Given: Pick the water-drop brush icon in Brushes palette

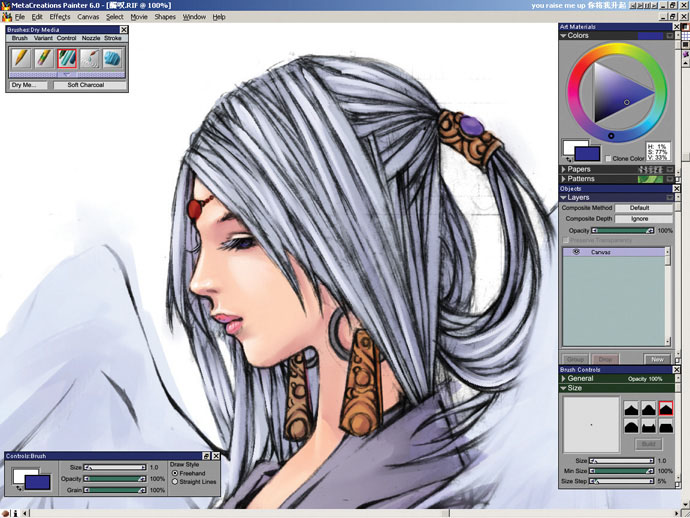Looking at the screenshot, I should coord(90,59).
